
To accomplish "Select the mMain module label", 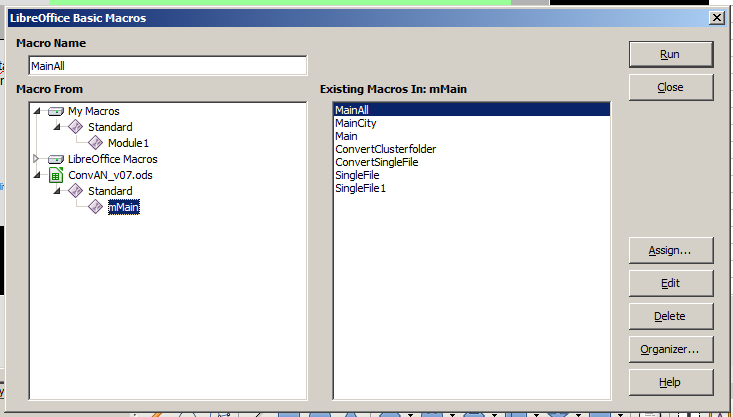I will tap(124, 207).
